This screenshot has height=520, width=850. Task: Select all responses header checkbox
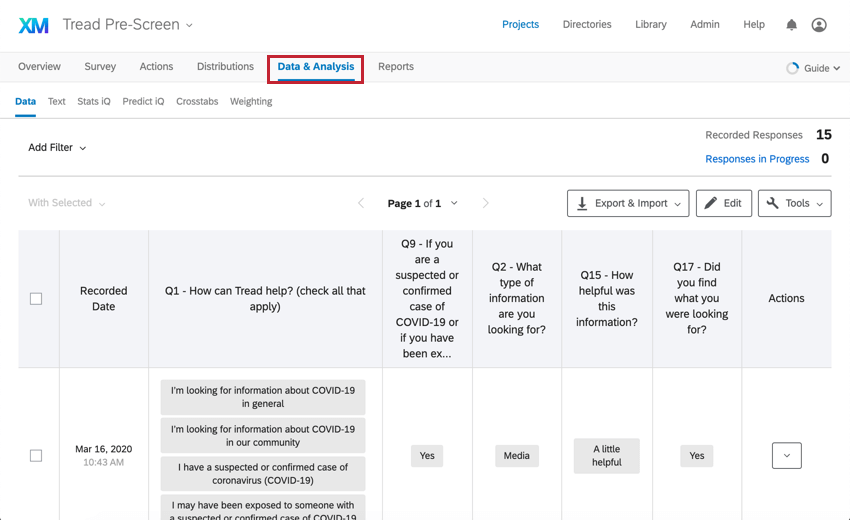[36, 299]
